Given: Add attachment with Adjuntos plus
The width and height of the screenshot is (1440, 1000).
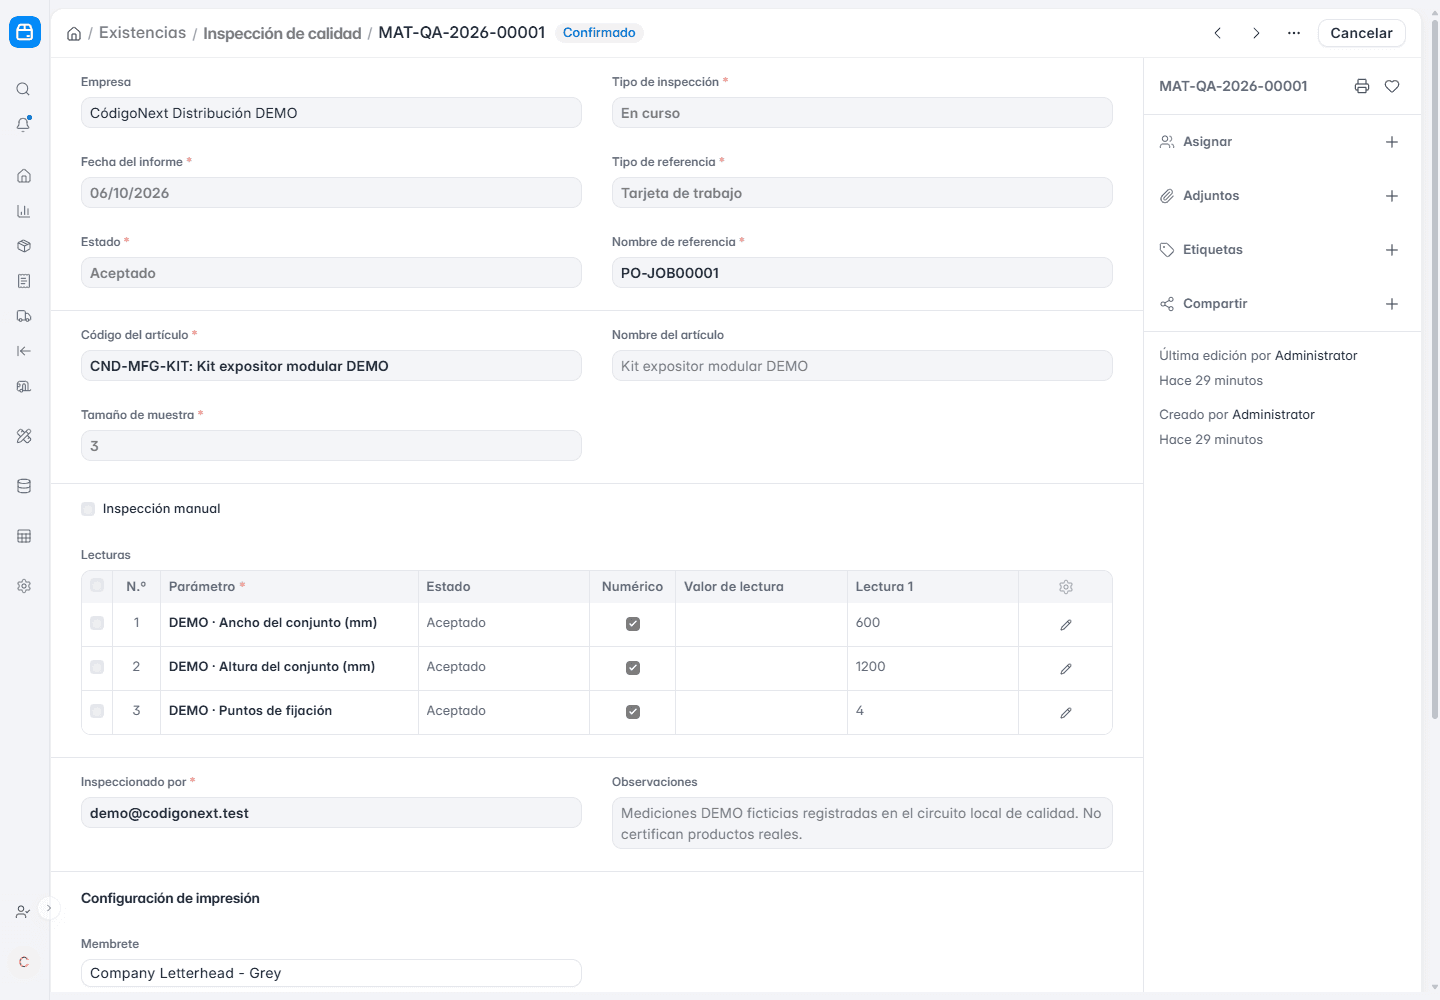Looking at the screenshot, I should click(1392, 196).
